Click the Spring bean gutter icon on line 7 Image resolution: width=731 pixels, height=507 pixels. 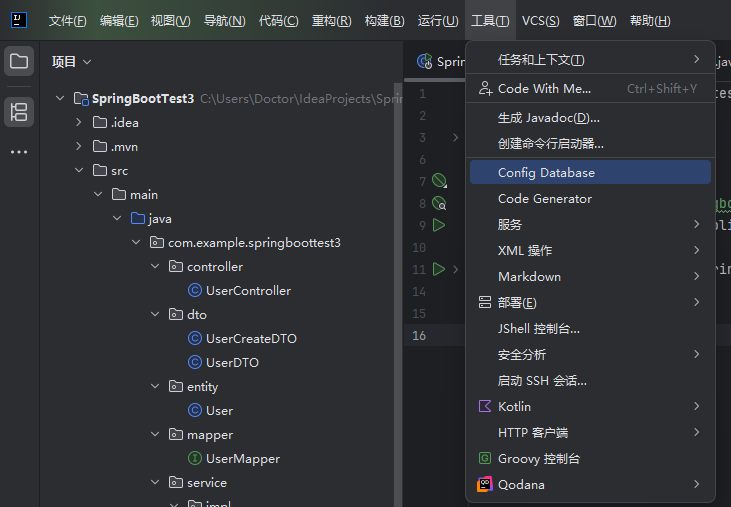coord(439,181)
